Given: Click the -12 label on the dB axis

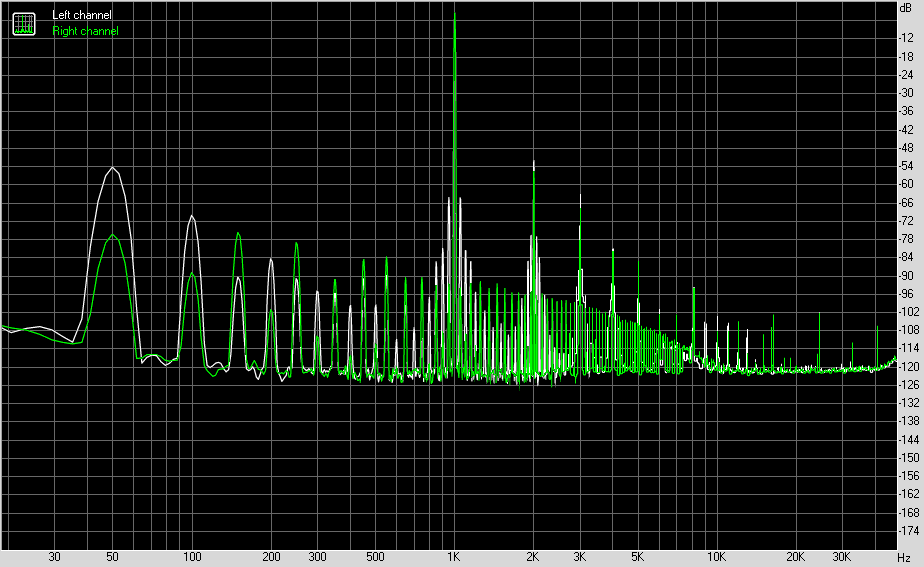Looking at the screenshot, I should coord(909,38).
